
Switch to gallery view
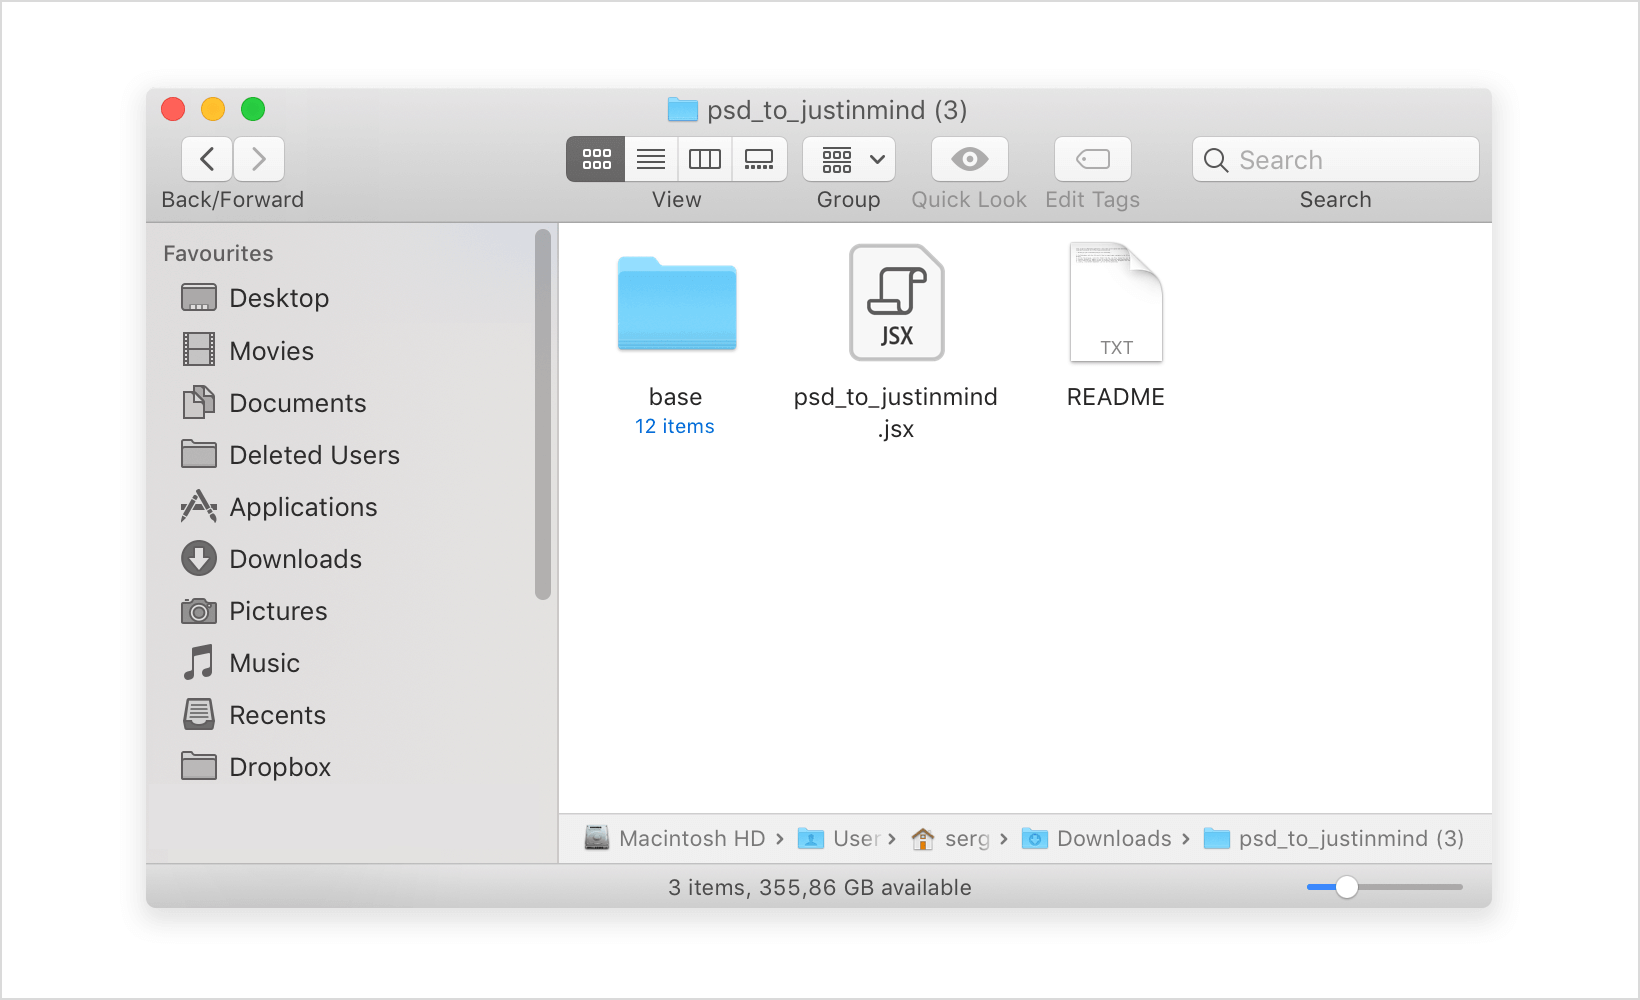759,159
